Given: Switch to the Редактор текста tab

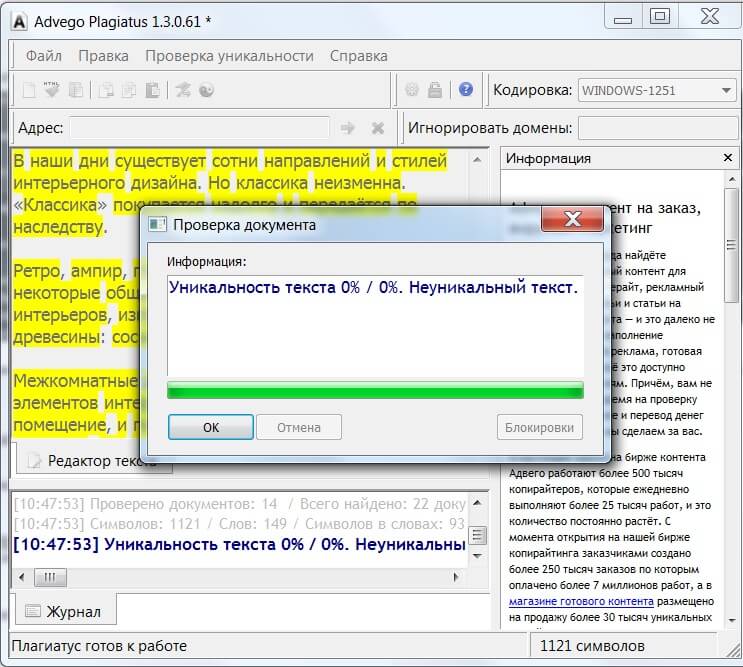Looking at the screenshot, I should click(93, 460).
